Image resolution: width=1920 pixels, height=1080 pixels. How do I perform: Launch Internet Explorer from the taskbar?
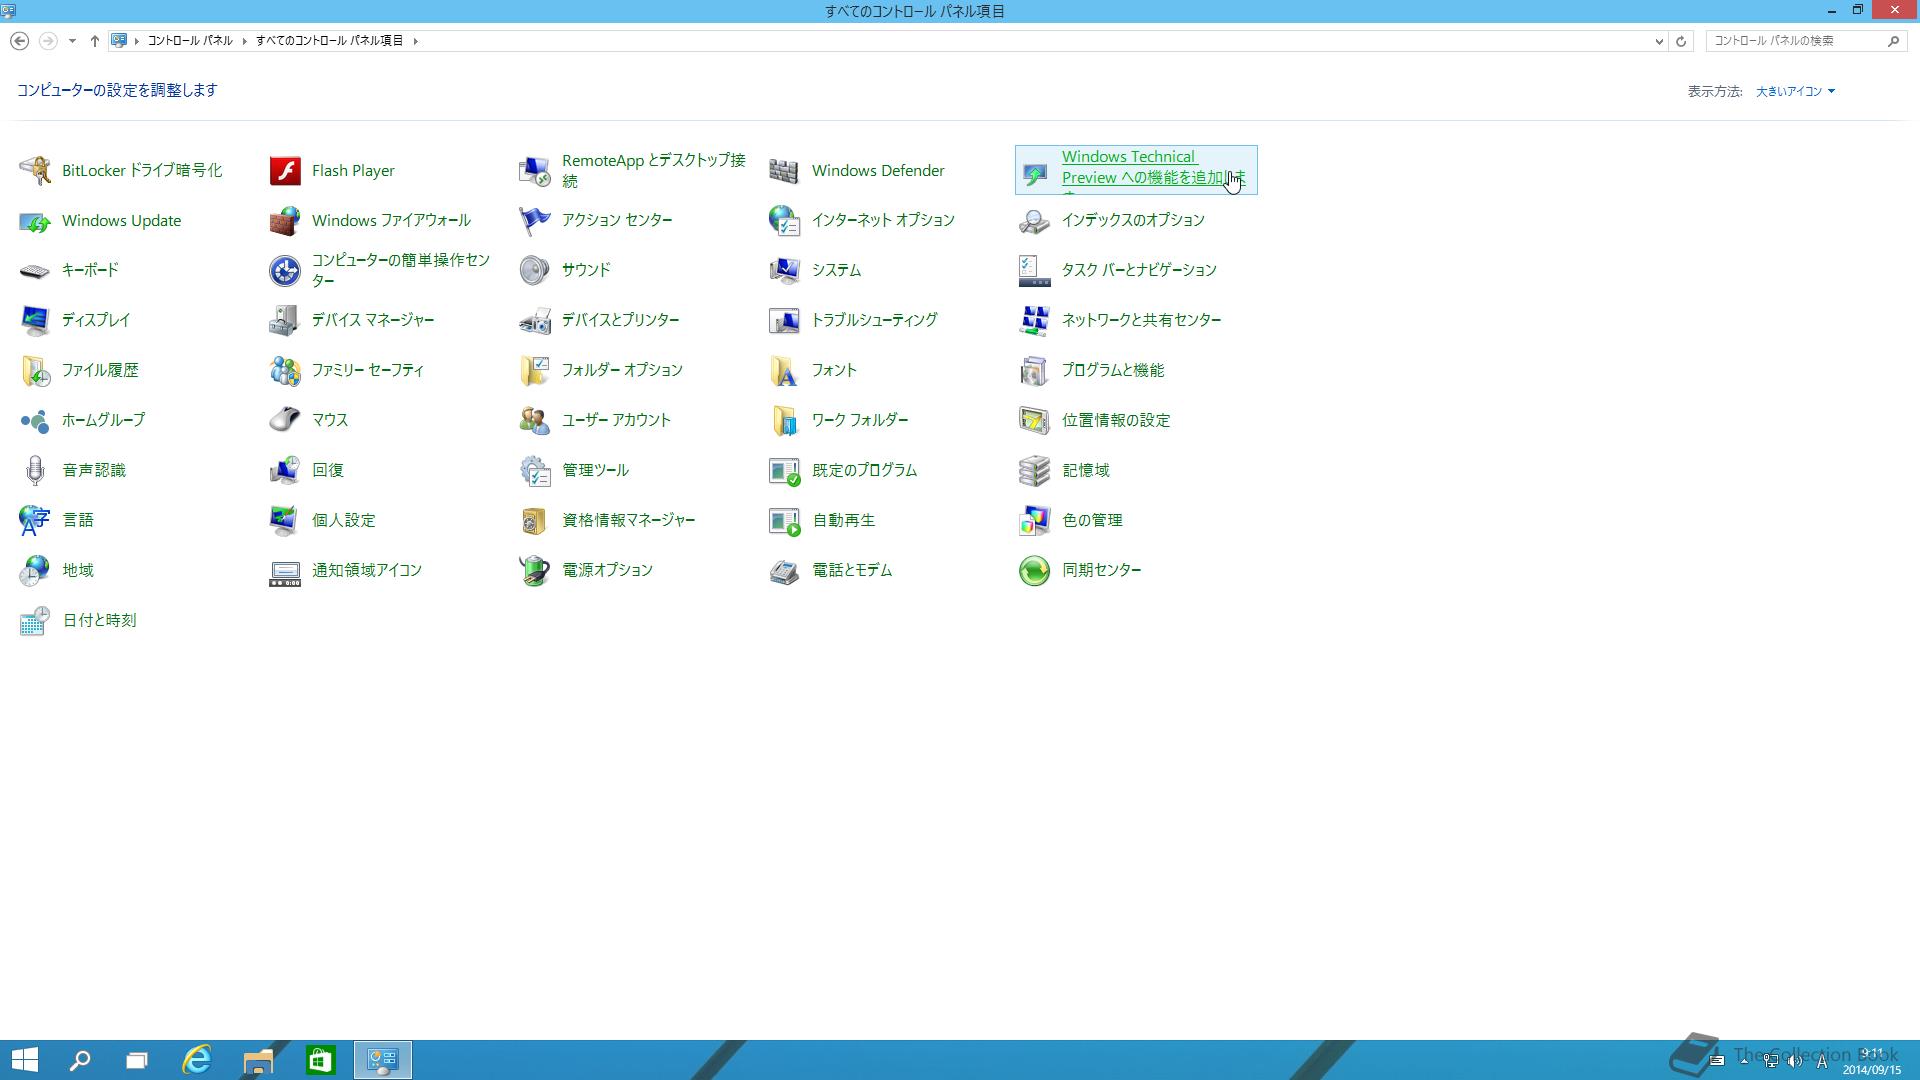[197, 1060]
